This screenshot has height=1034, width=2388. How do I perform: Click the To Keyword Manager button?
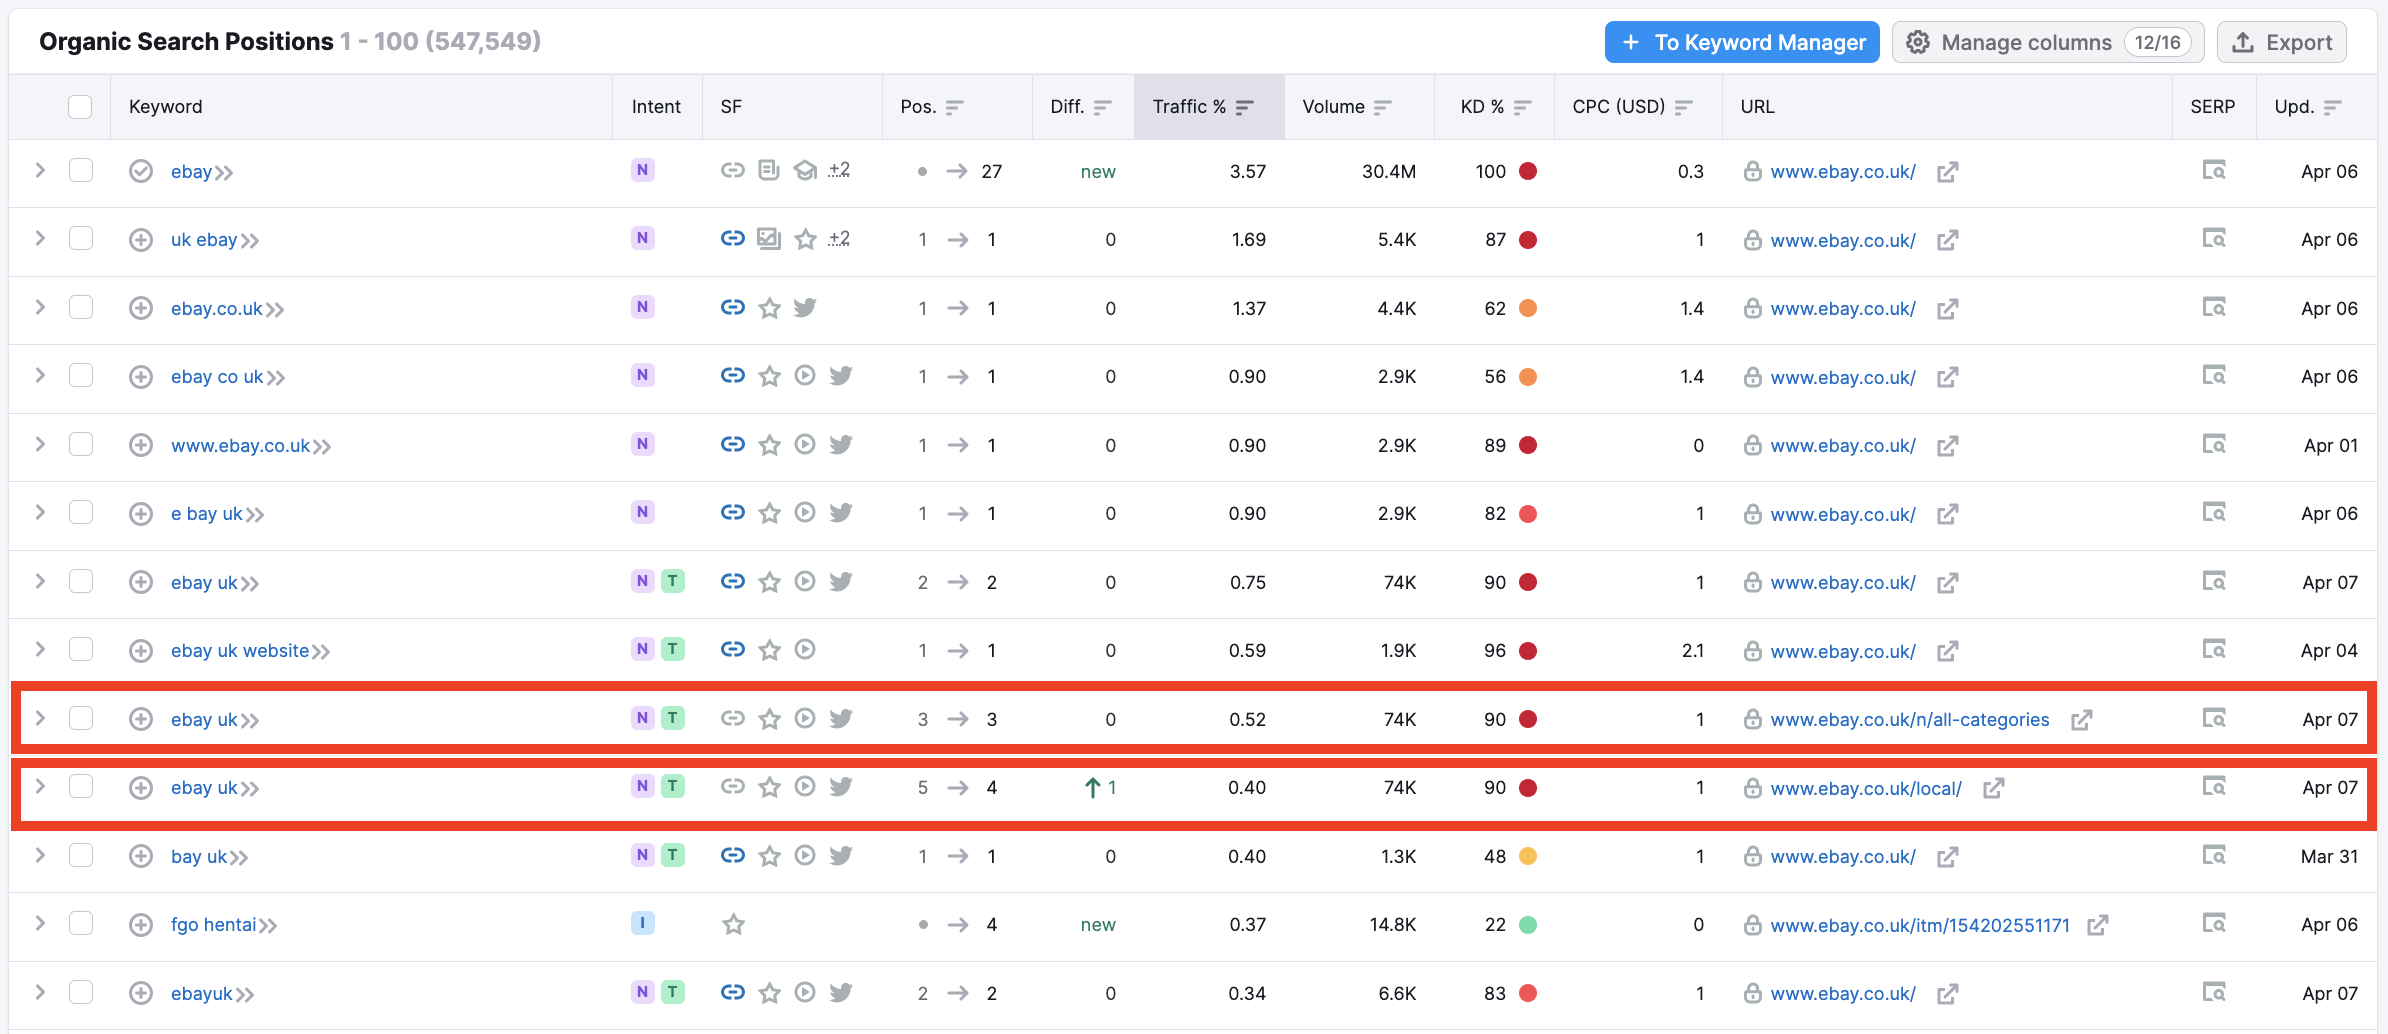point(1742,42)
